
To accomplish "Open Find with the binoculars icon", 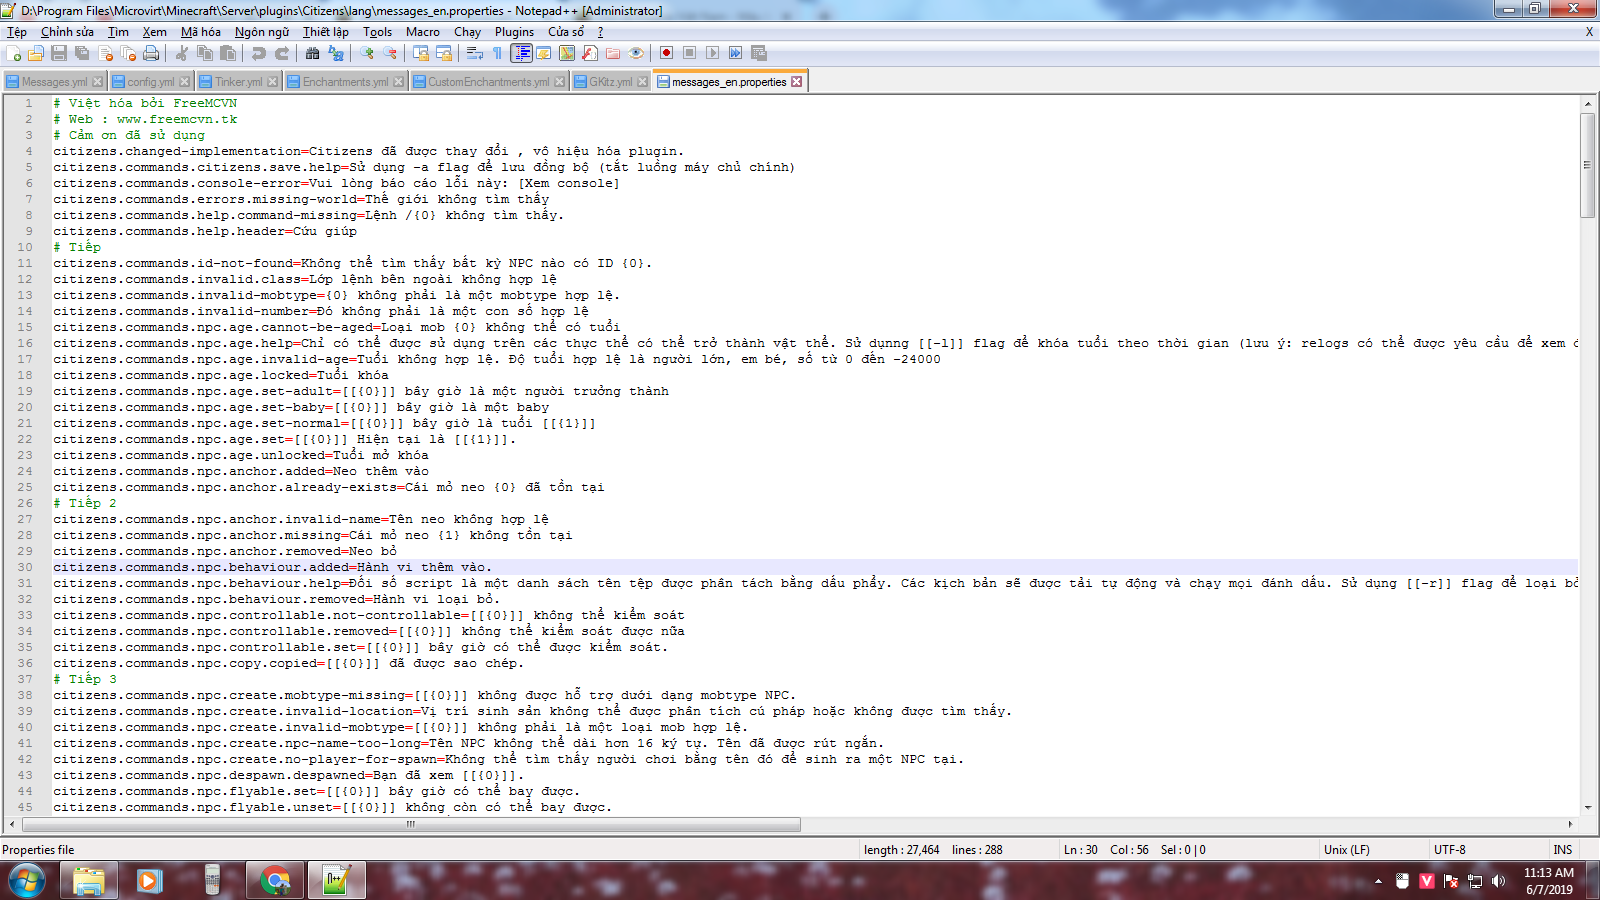I will coord(313,53).
